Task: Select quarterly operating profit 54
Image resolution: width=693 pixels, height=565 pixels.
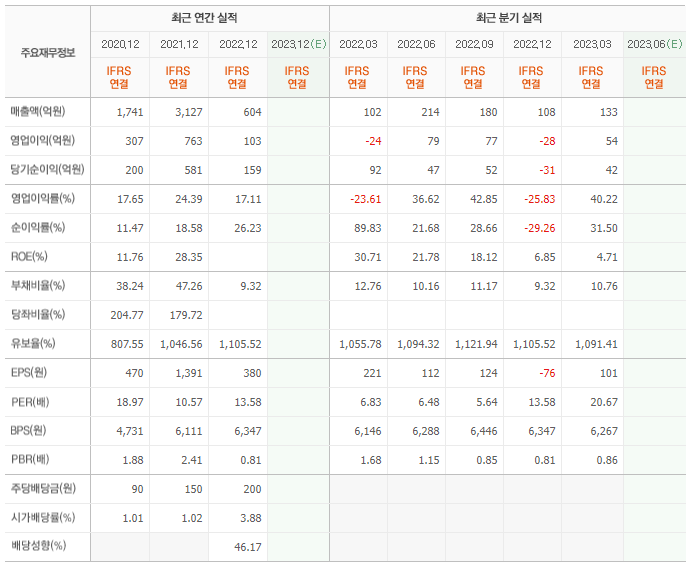Action: [611, 141]
